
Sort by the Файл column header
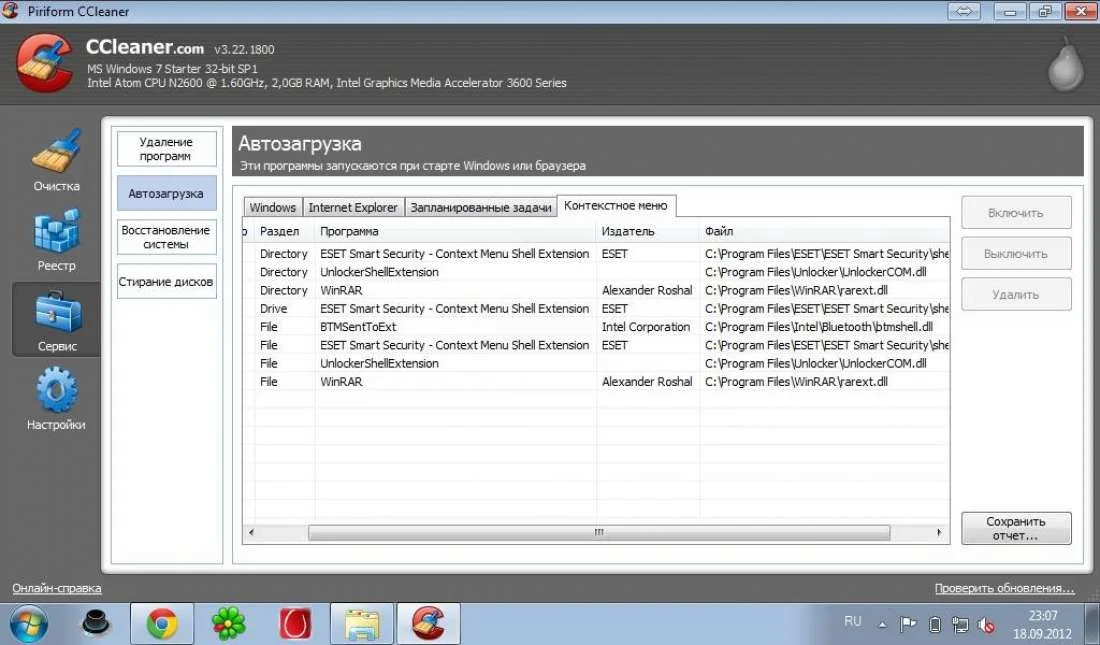(824, 231)
